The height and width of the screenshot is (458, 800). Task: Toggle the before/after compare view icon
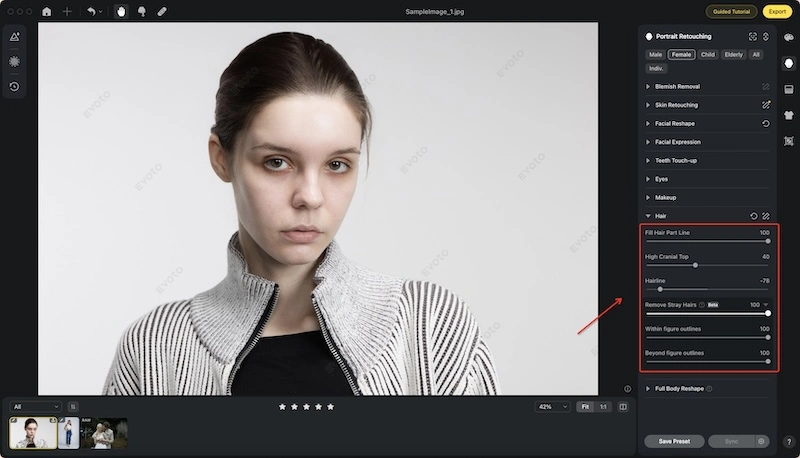623,407
